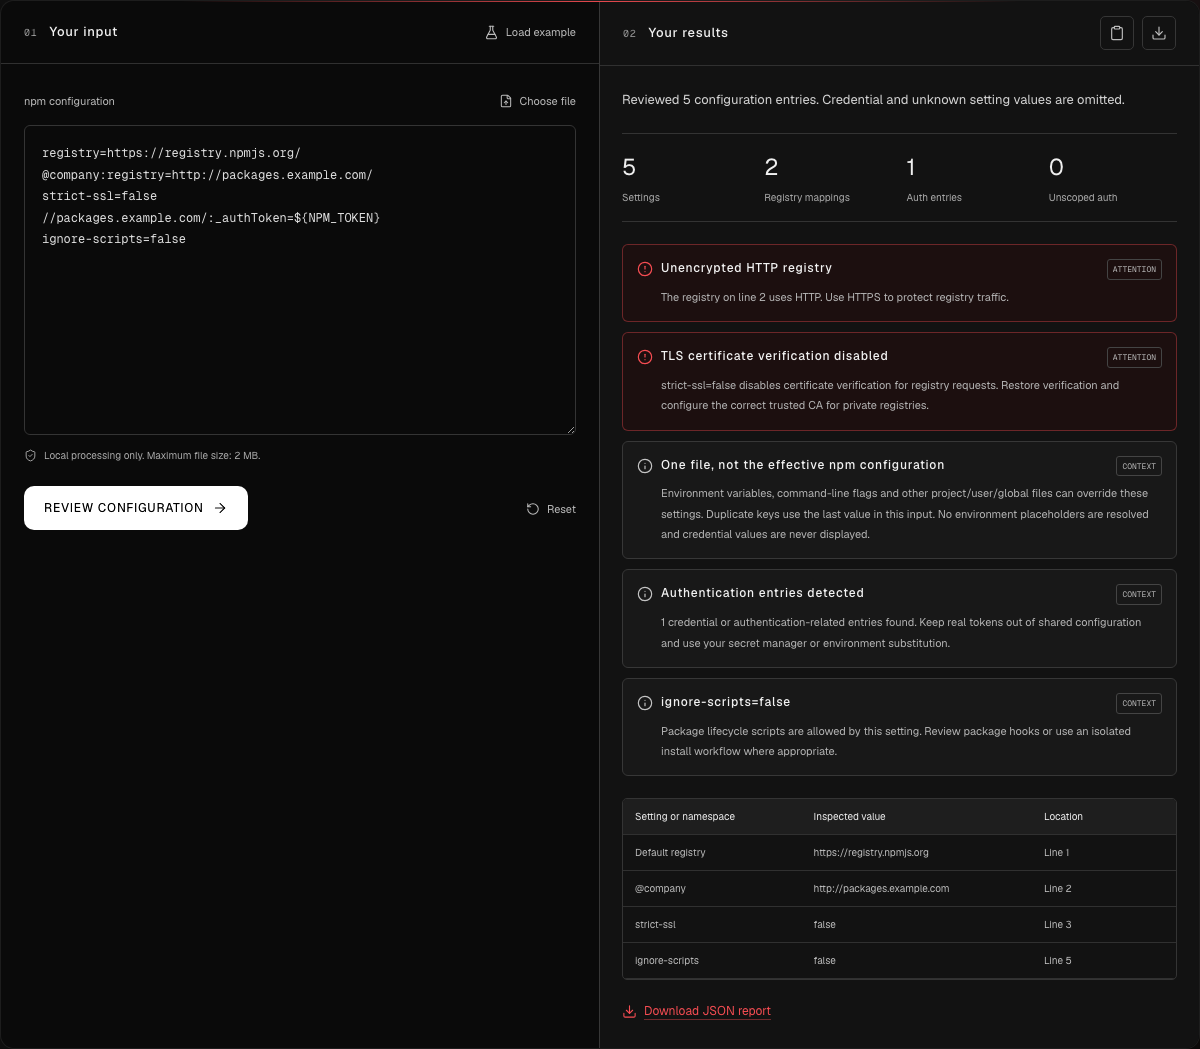Click the Reset button label
1200x1049 pixels.
pos(561,509)
